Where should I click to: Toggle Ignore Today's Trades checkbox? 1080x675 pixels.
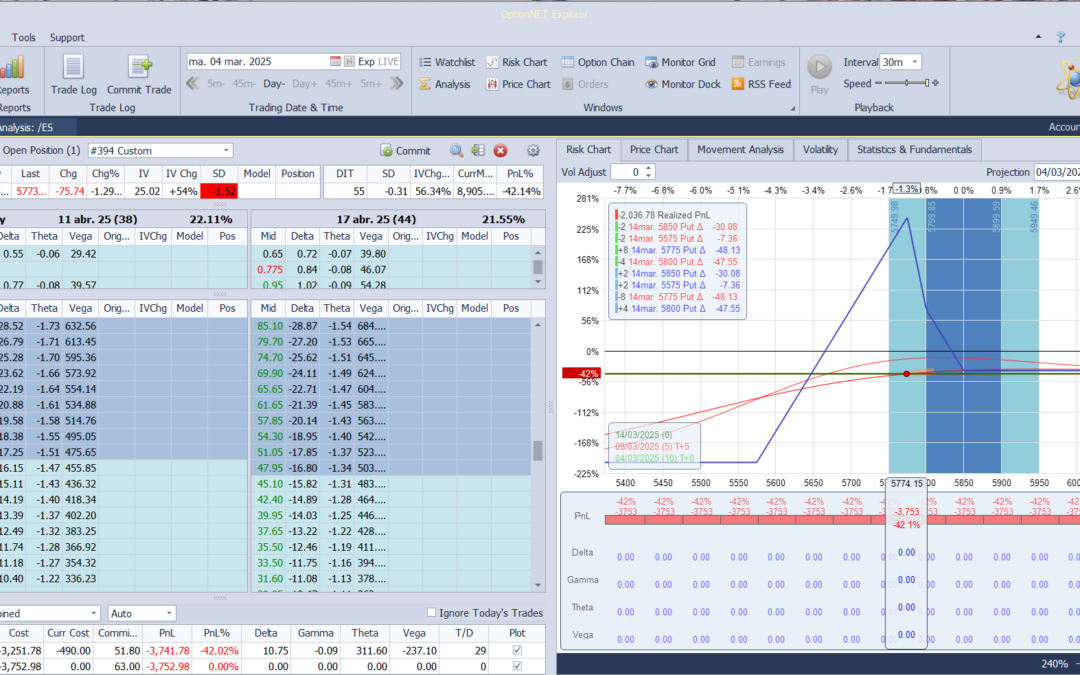coord(432,612)
